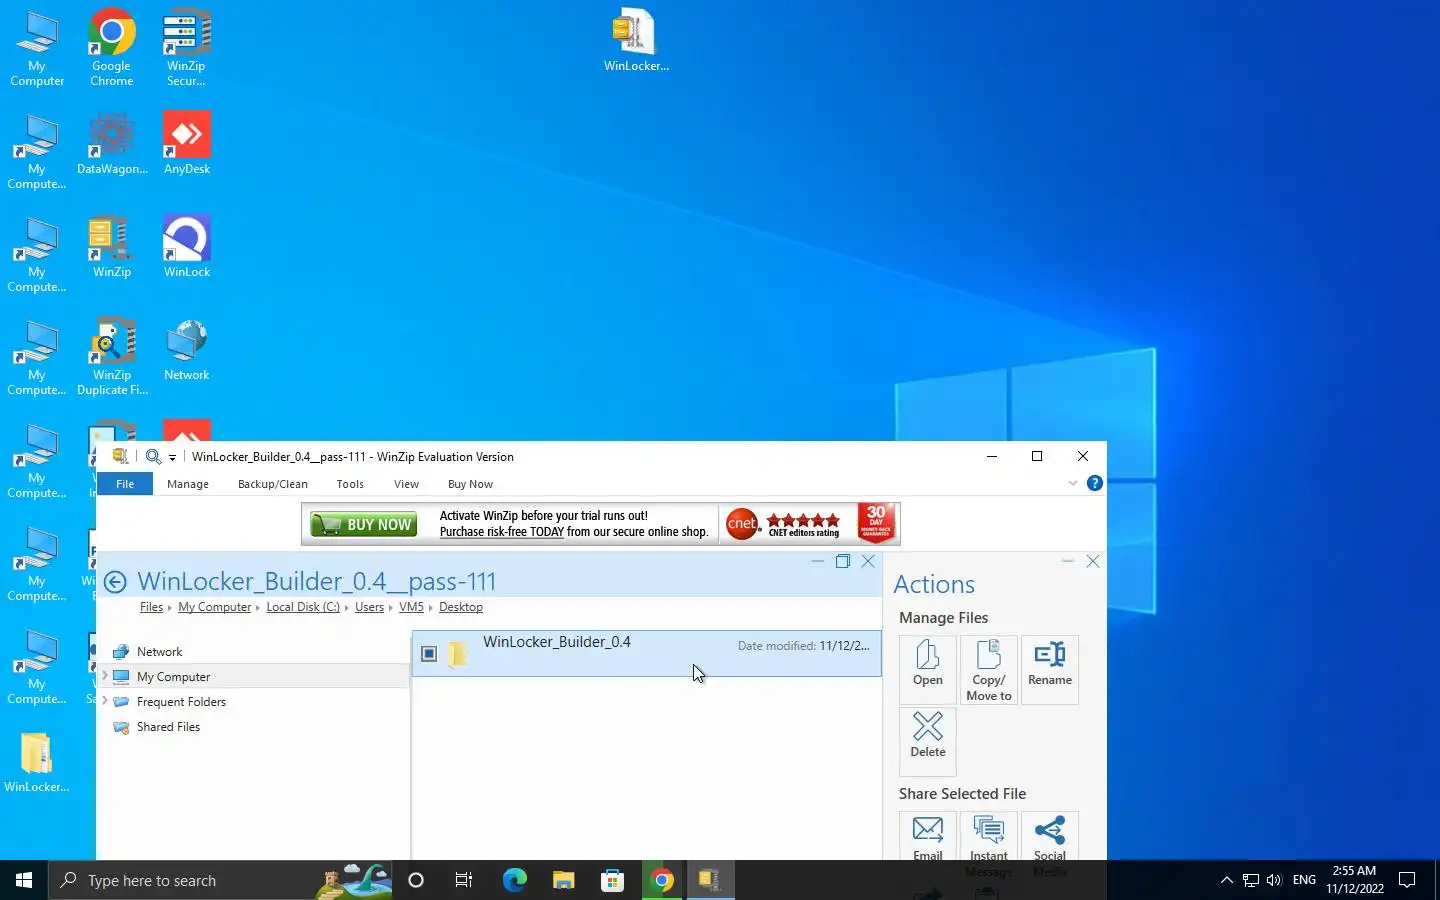Expand My Computer tree node
This screenshot has width=1440, height=900.
105,676
